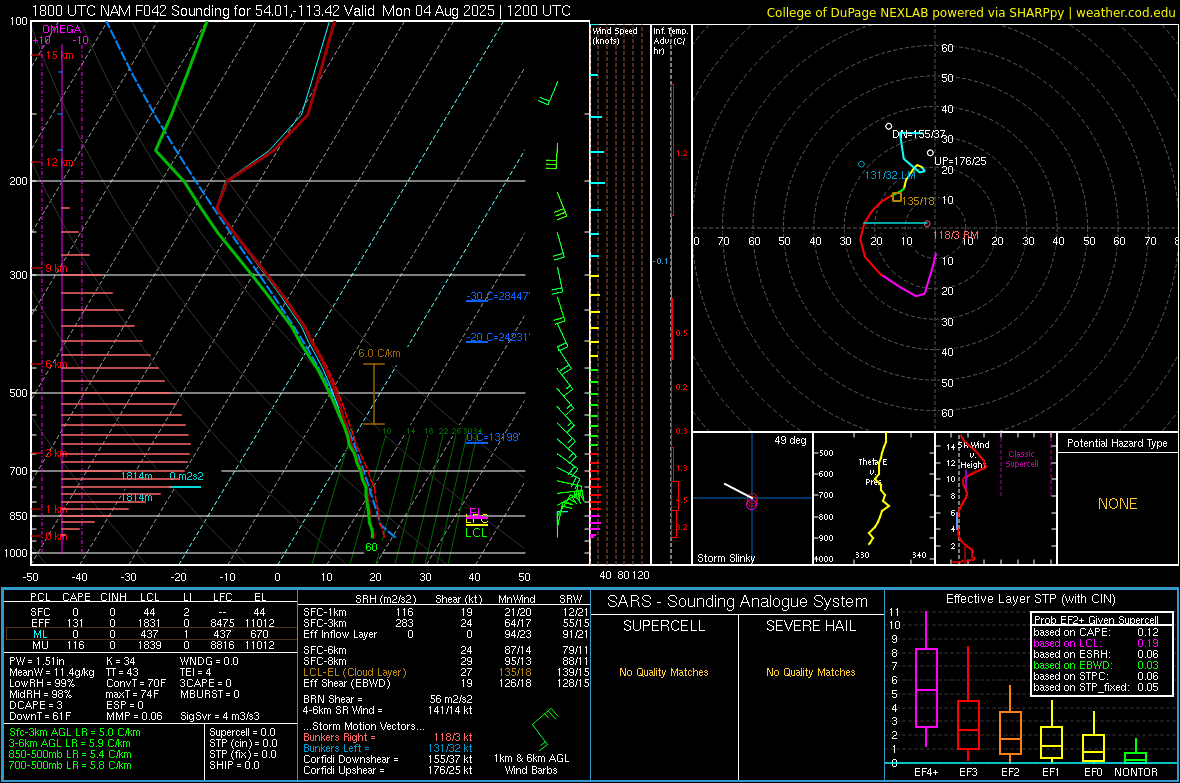Click the 49 deg slinky tilt value
This screenshot has height=783, width=1180.
click(790, 440)
